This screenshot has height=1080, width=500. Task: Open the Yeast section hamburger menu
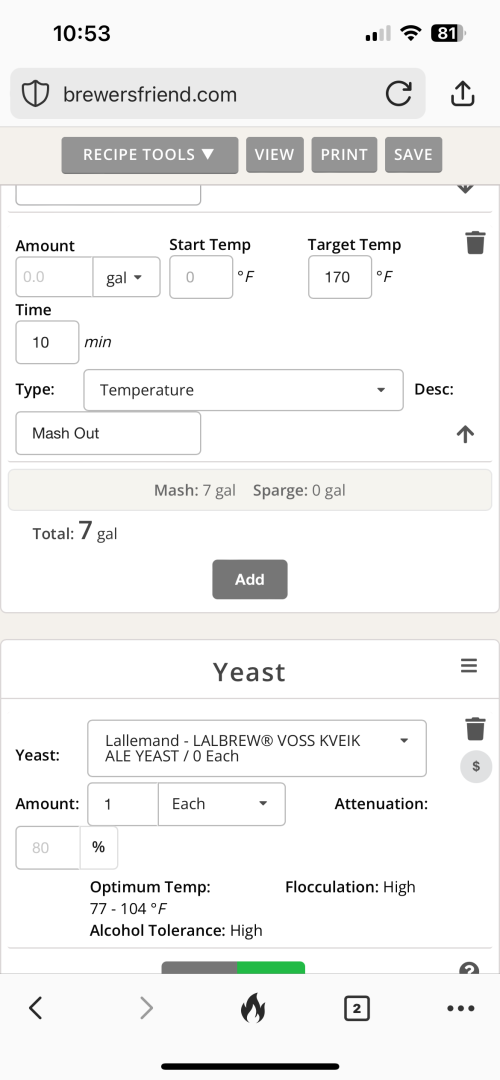click(x=469, y=665)
